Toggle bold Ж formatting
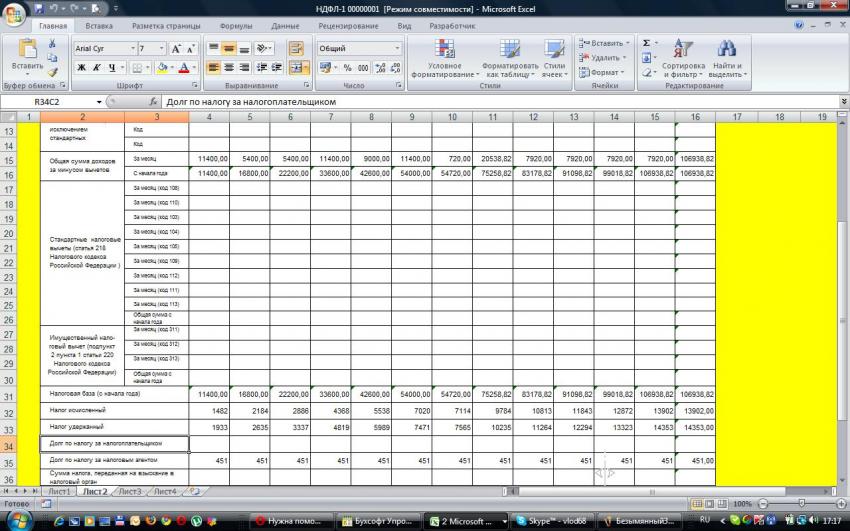The width and height of the screenshot is (850, 531). click(x=82, y=68)
